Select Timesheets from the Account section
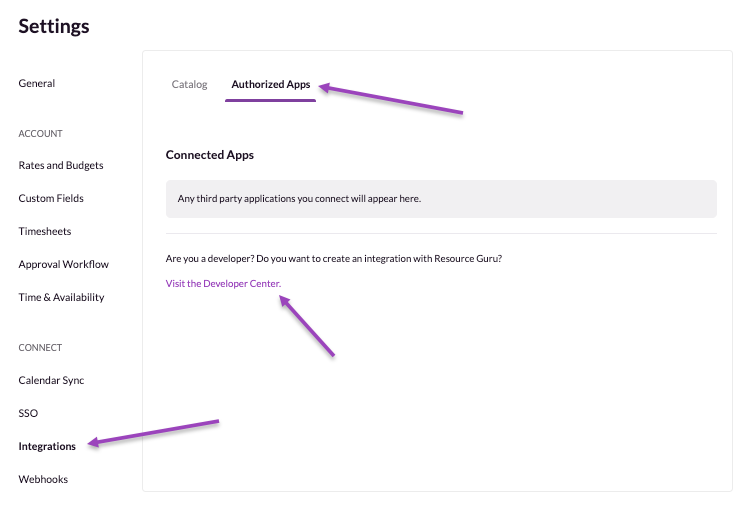Viewport: 748px width, 514px height. pyautogui.click(x=45, y=231)
